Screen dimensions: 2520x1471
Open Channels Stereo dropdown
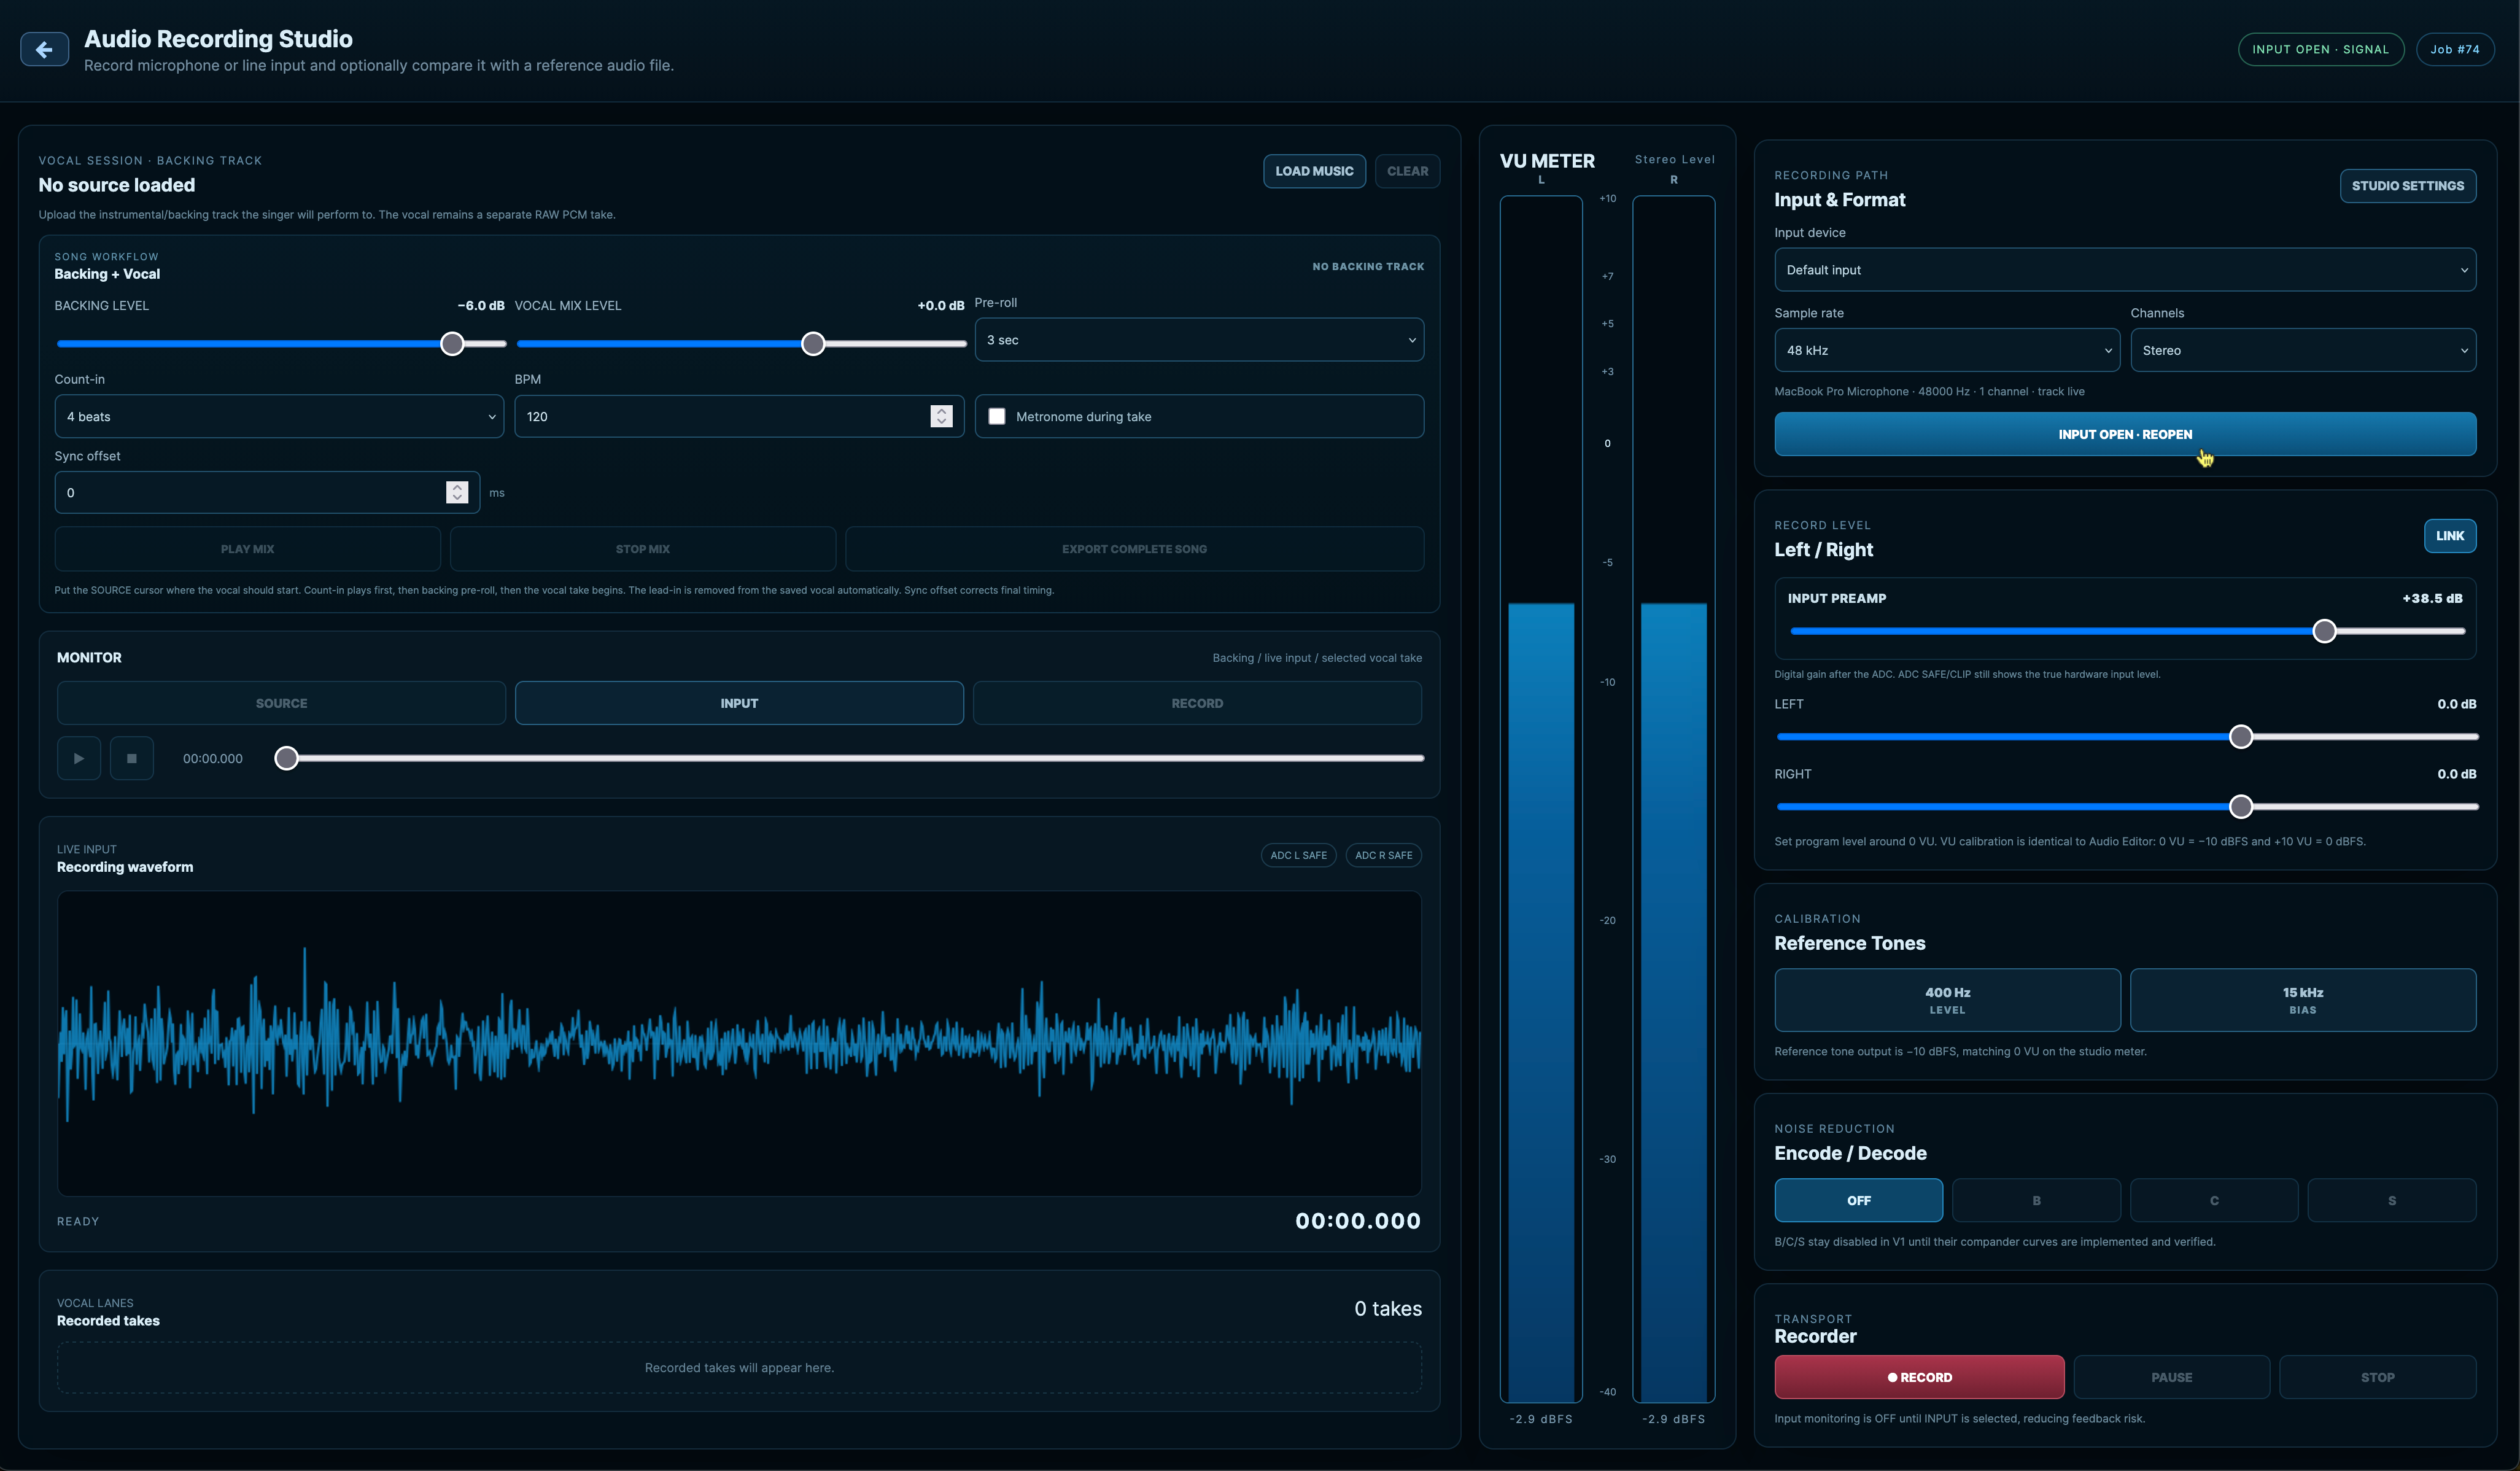pos(2303,350)
